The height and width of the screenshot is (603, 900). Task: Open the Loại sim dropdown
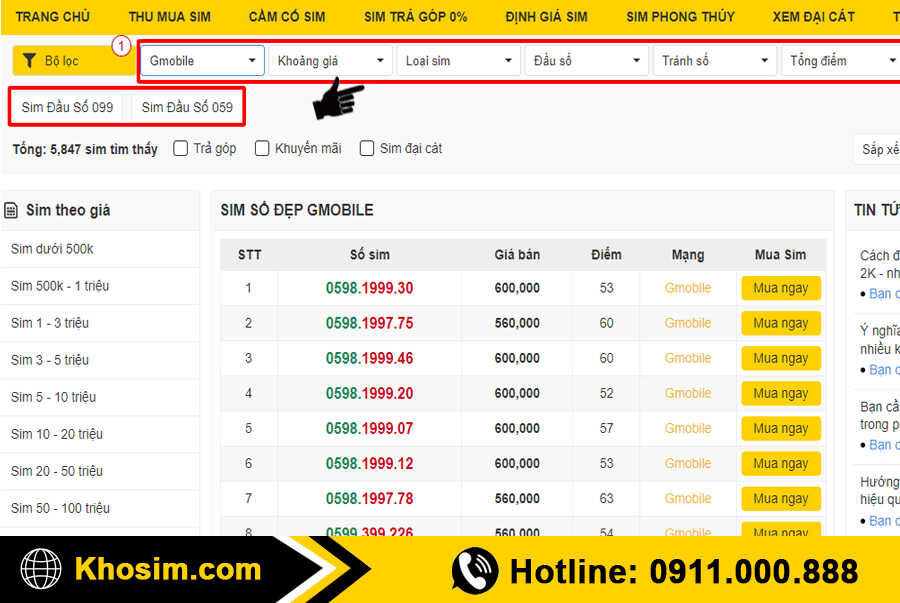pyautogui.click(x=458, y=61)
